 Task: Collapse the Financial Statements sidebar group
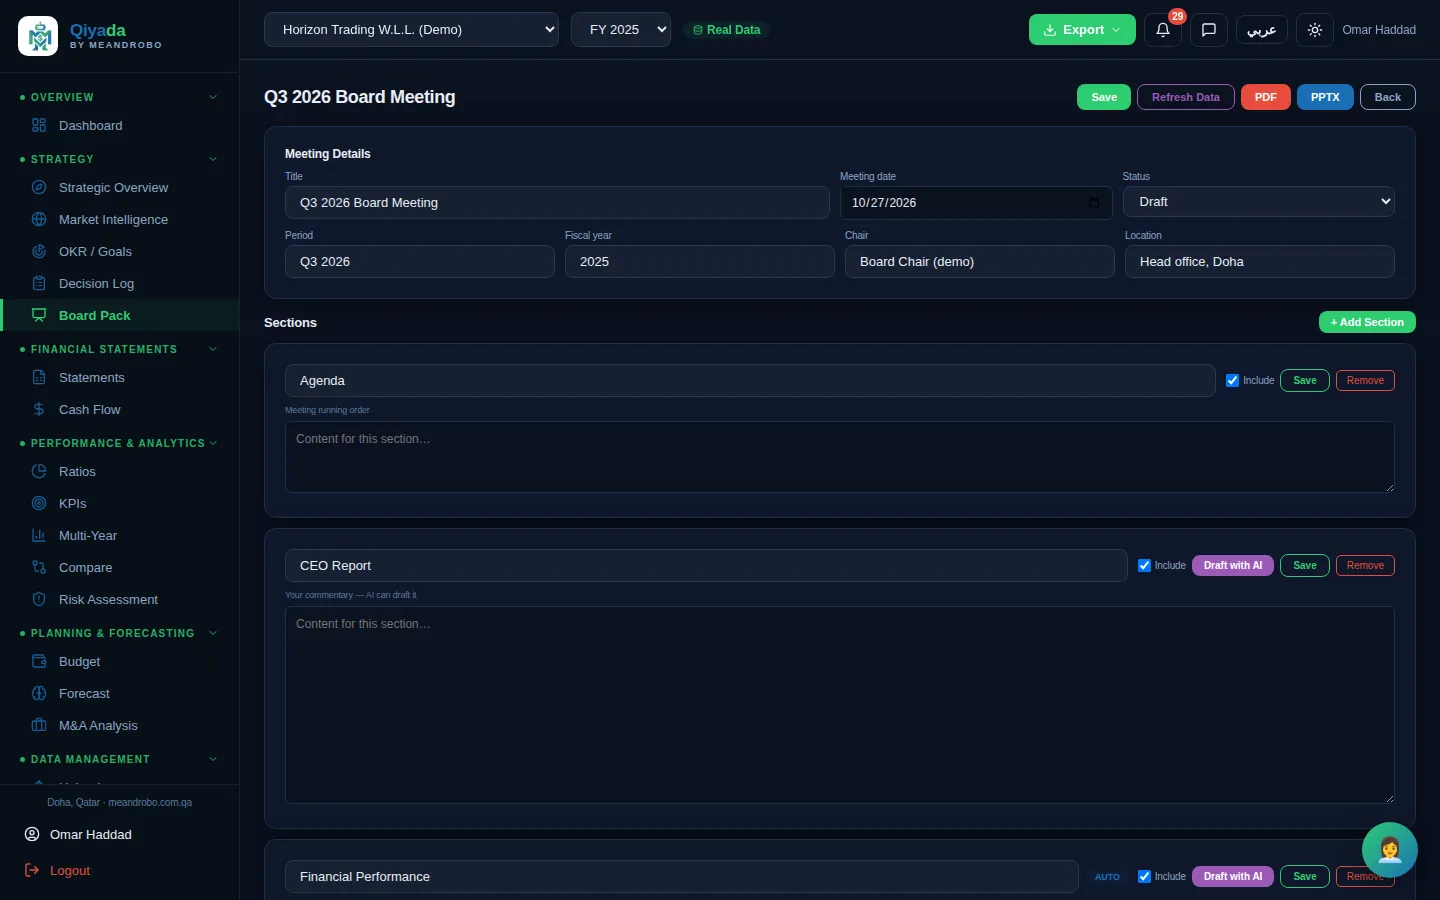[x=212, y=349]
